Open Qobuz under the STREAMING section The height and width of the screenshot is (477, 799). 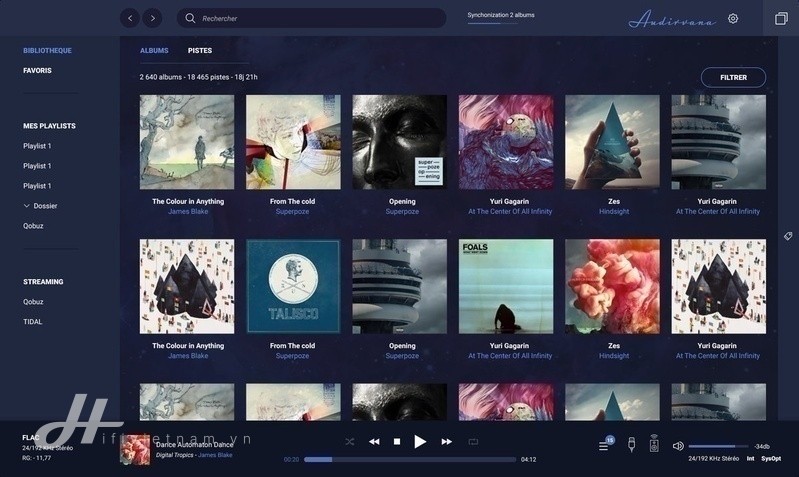pyautogui.click(x=33, y=302)
